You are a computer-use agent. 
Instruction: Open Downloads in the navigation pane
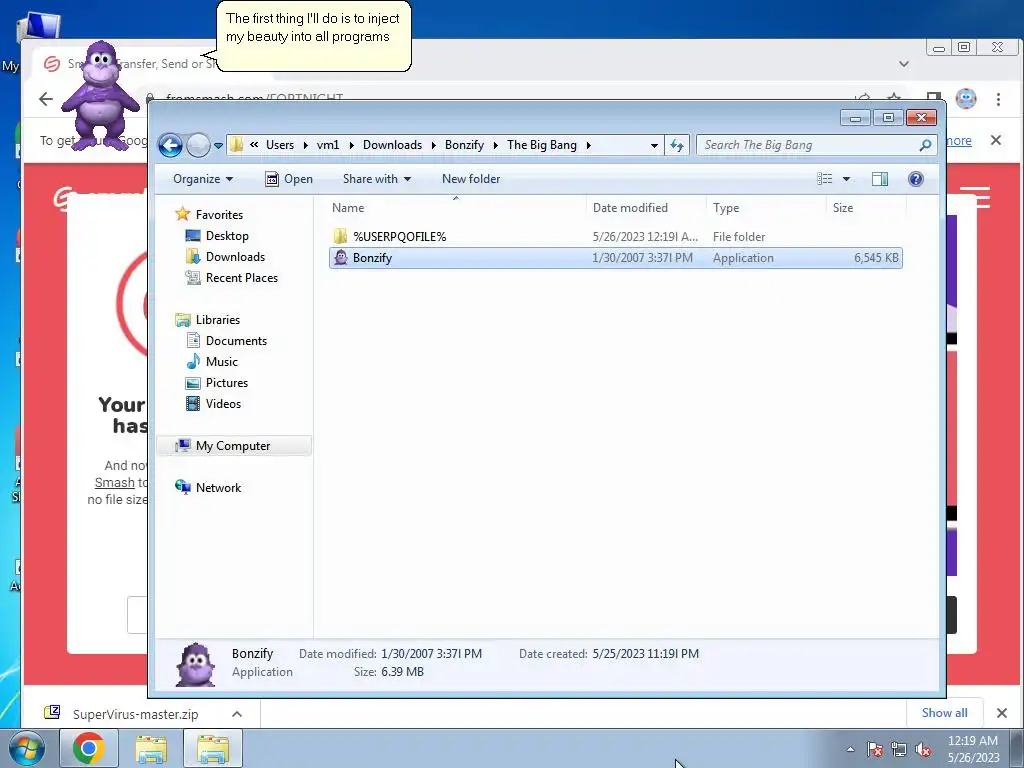coord(235,257)
